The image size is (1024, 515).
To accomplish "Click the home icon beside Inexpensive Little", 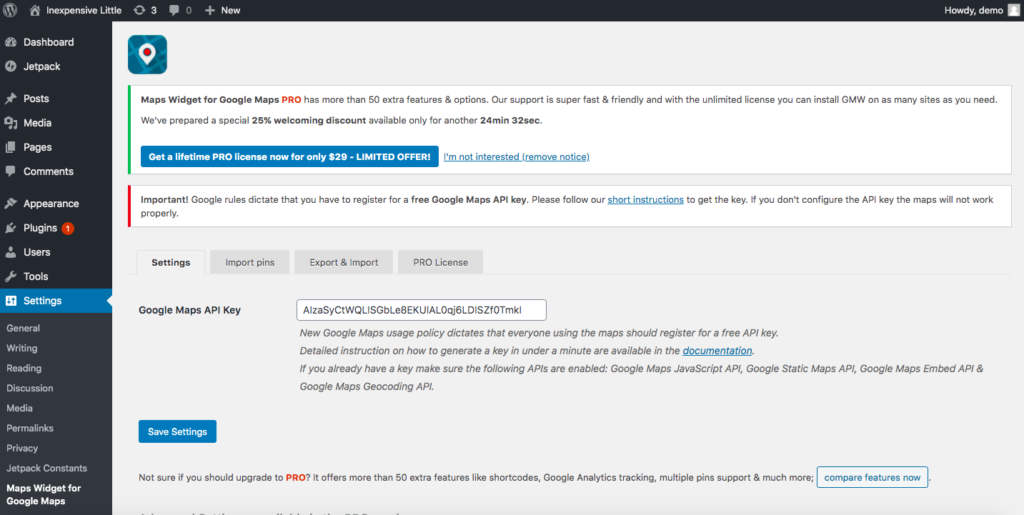I will click(x=35, y=10).
